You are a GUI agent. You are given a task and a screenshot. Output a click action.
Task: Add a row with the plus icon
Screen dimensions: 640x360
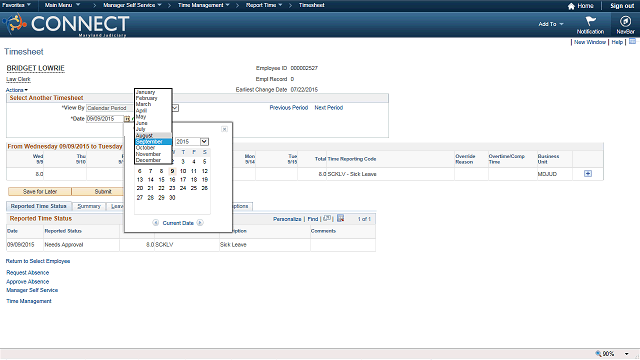coord(588,174)
